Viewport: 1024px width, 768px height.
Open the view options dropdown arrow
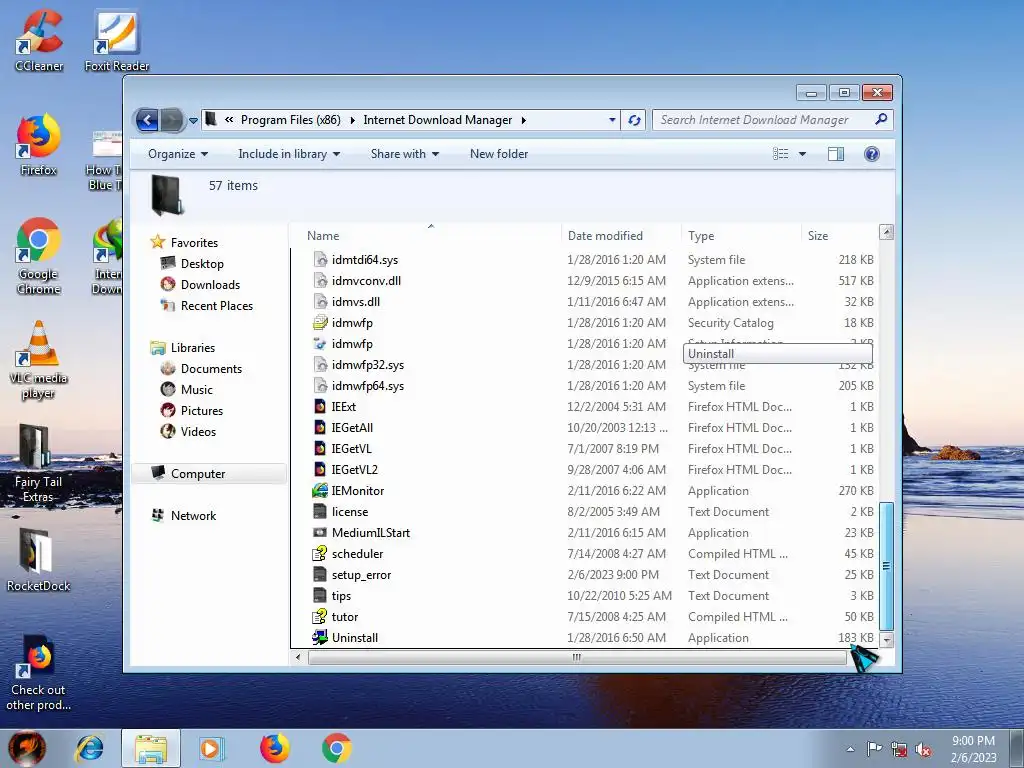[x=802, y=154]
